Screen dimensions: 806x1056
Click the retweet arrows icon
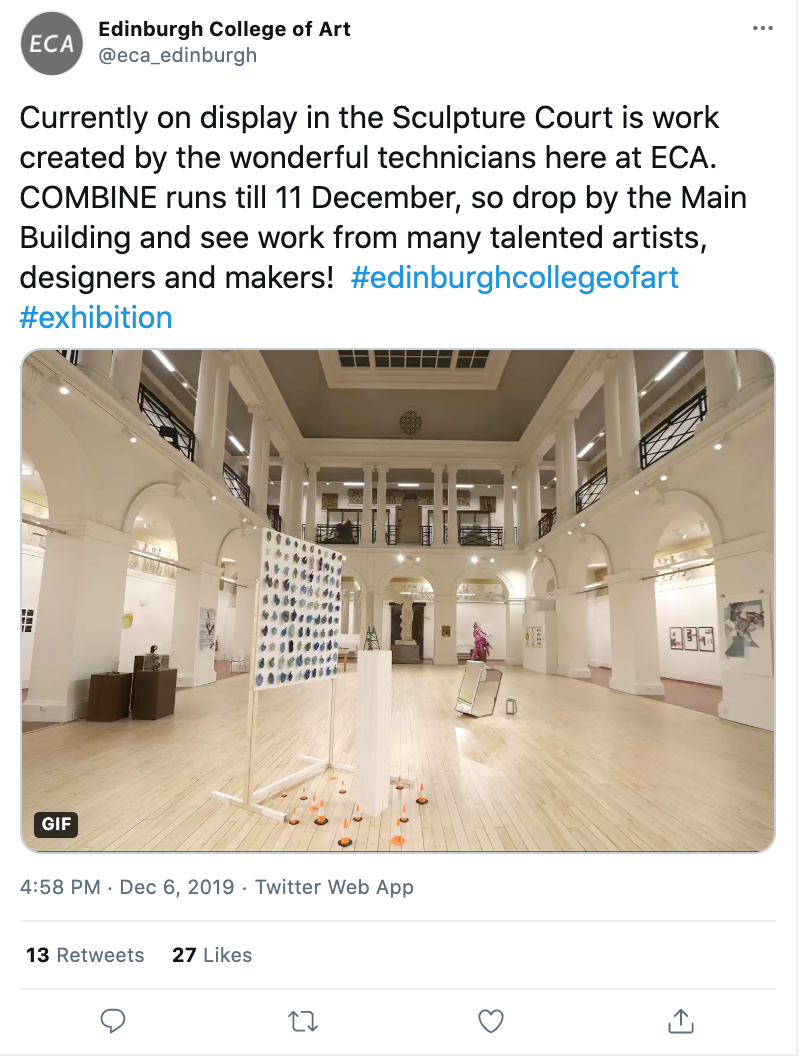pyautogui.click(x=302, y=1020)
